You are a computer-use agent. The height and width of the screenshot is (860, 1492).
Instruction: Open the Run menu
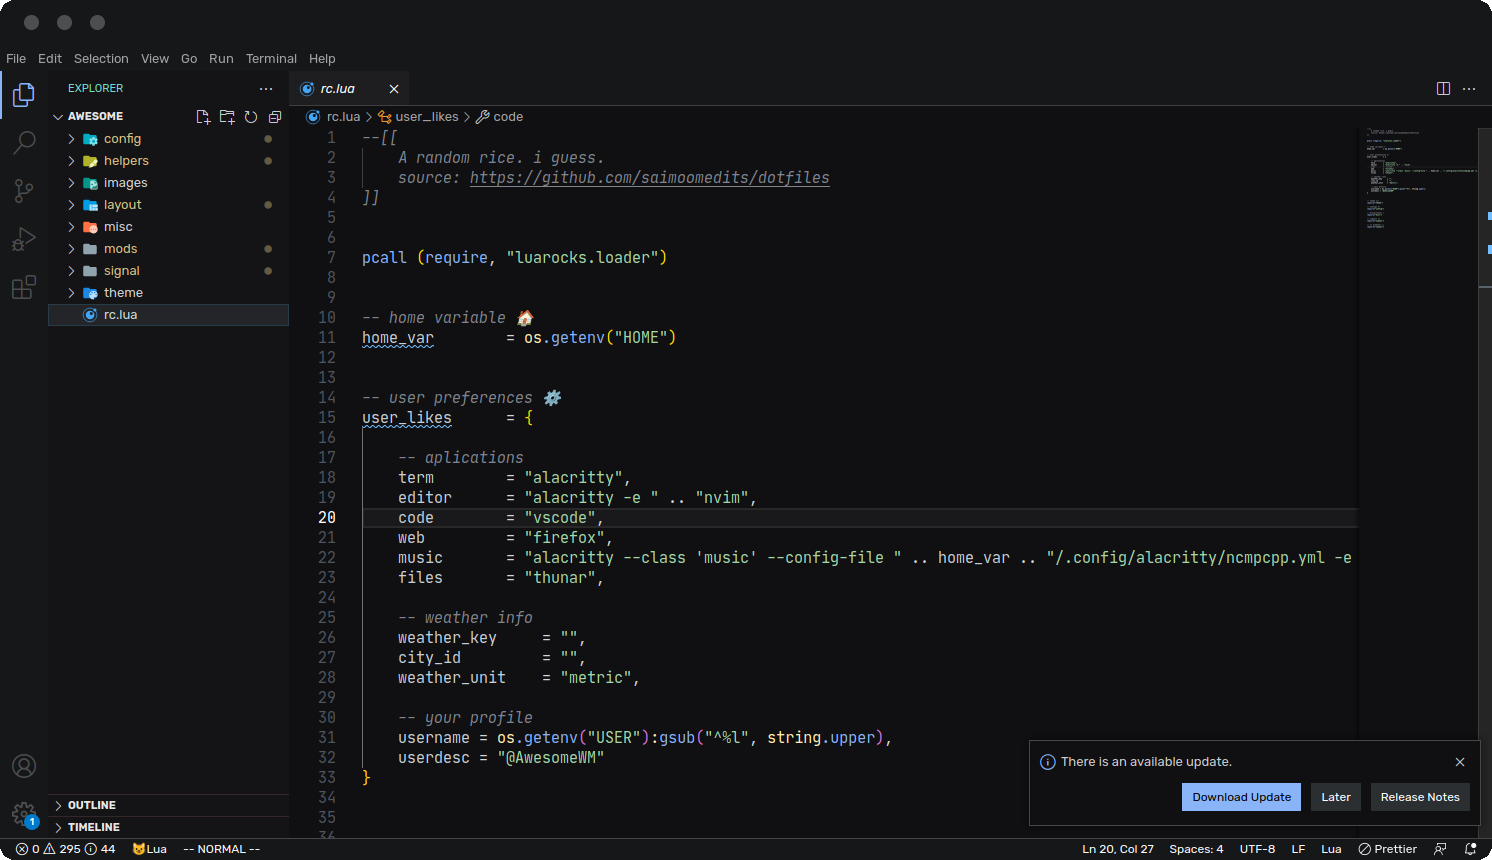tap(221, 59)
